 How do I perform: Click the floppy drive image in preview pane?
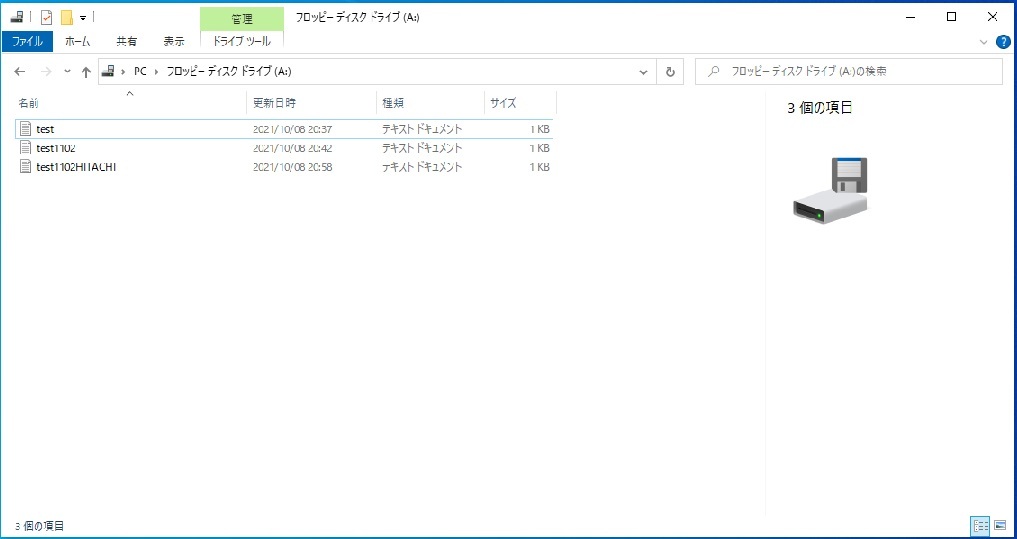(x=830, y=191)
